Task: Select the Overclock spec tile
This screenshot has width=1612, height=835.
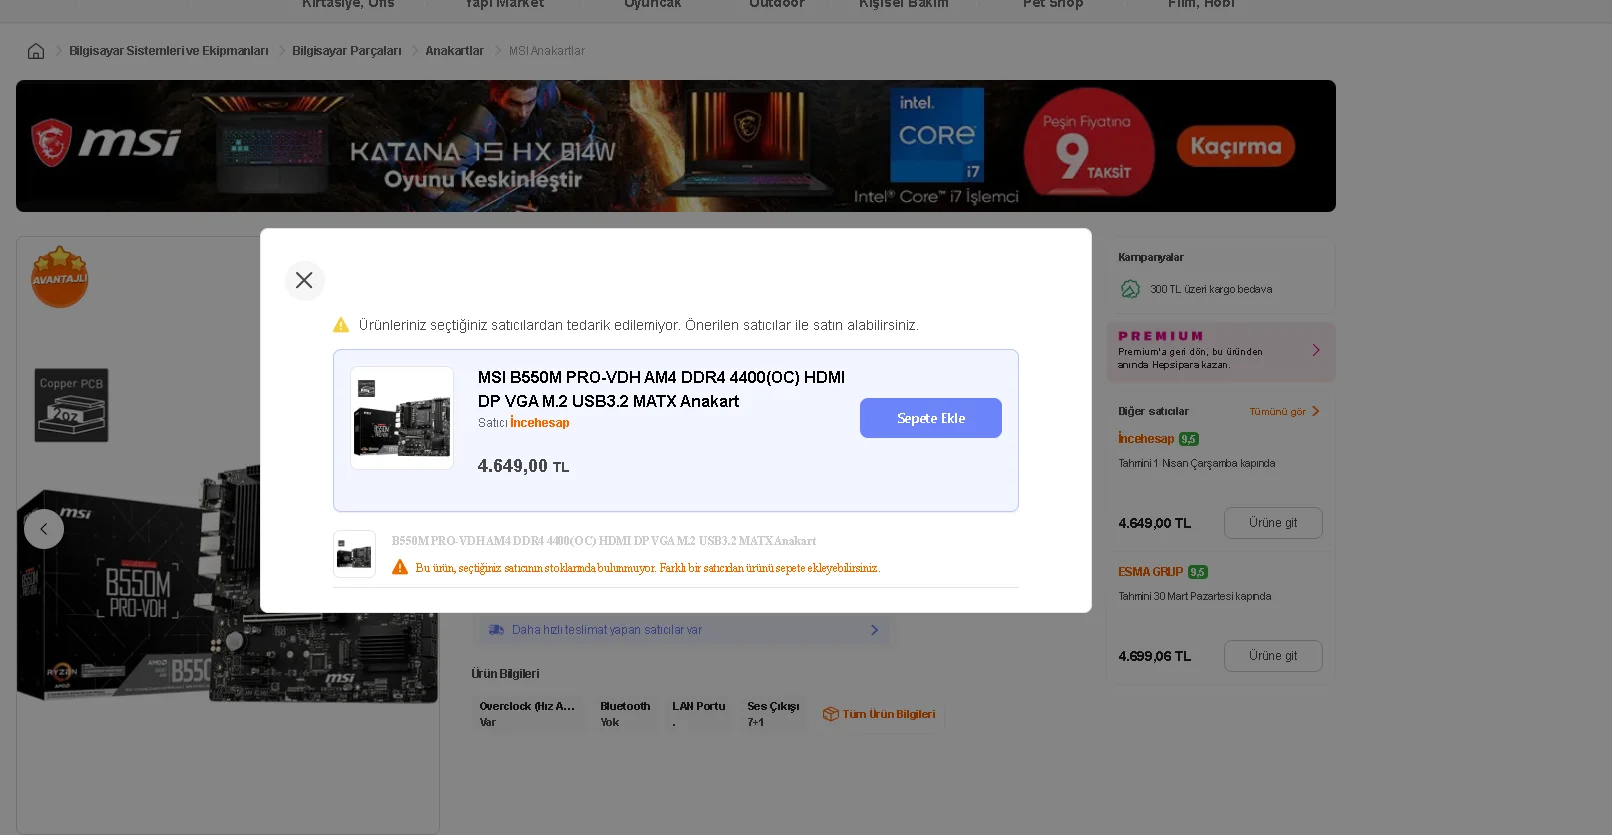Action: pyautogui.click(x=527, y=714)
